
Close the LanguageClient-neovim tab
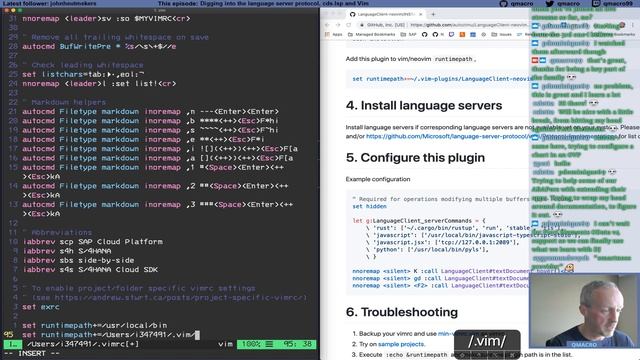(421, 14)
